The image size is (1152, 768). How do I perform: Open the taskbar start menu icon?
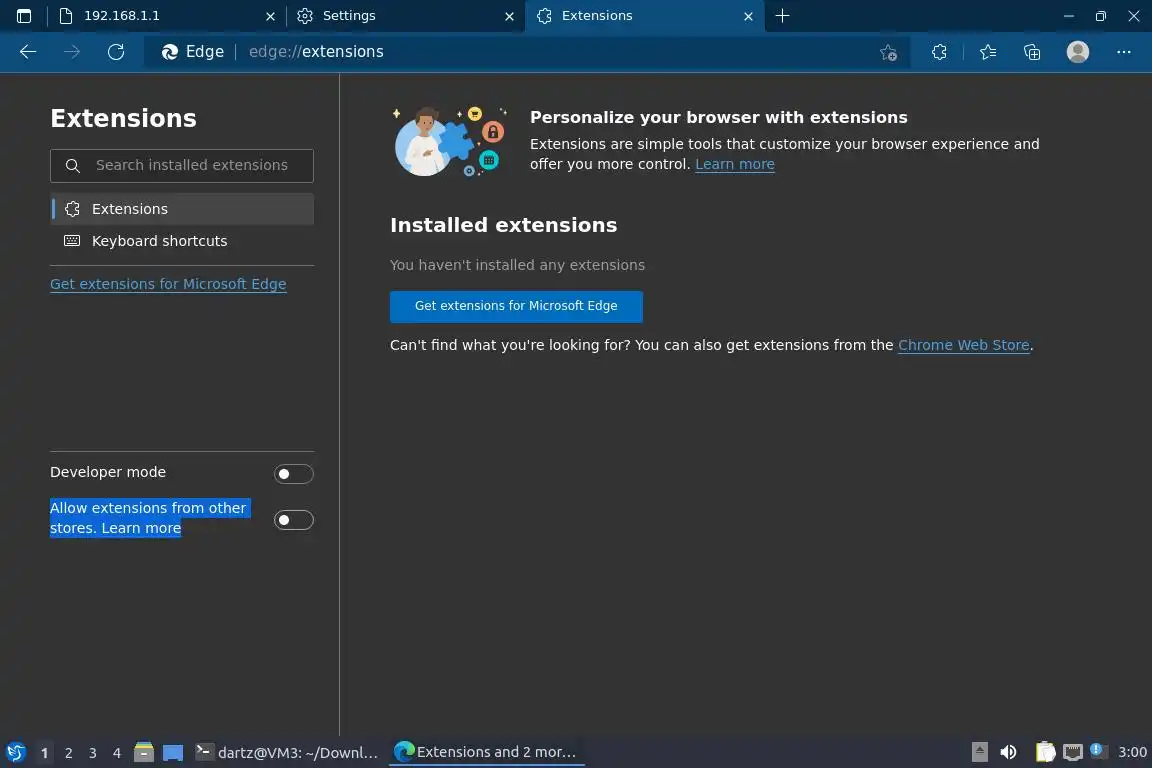[15, 752]
